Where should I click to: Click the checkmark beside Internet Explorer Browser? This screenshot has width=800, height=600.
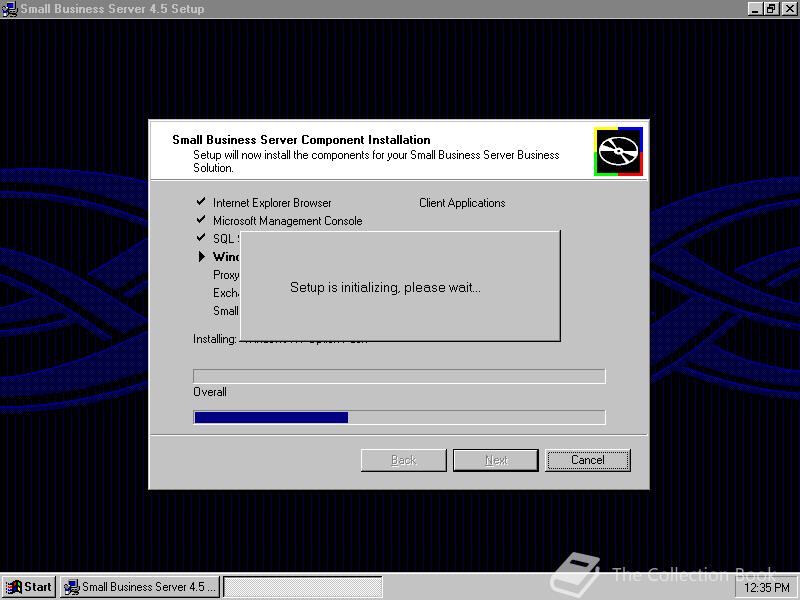201,202
